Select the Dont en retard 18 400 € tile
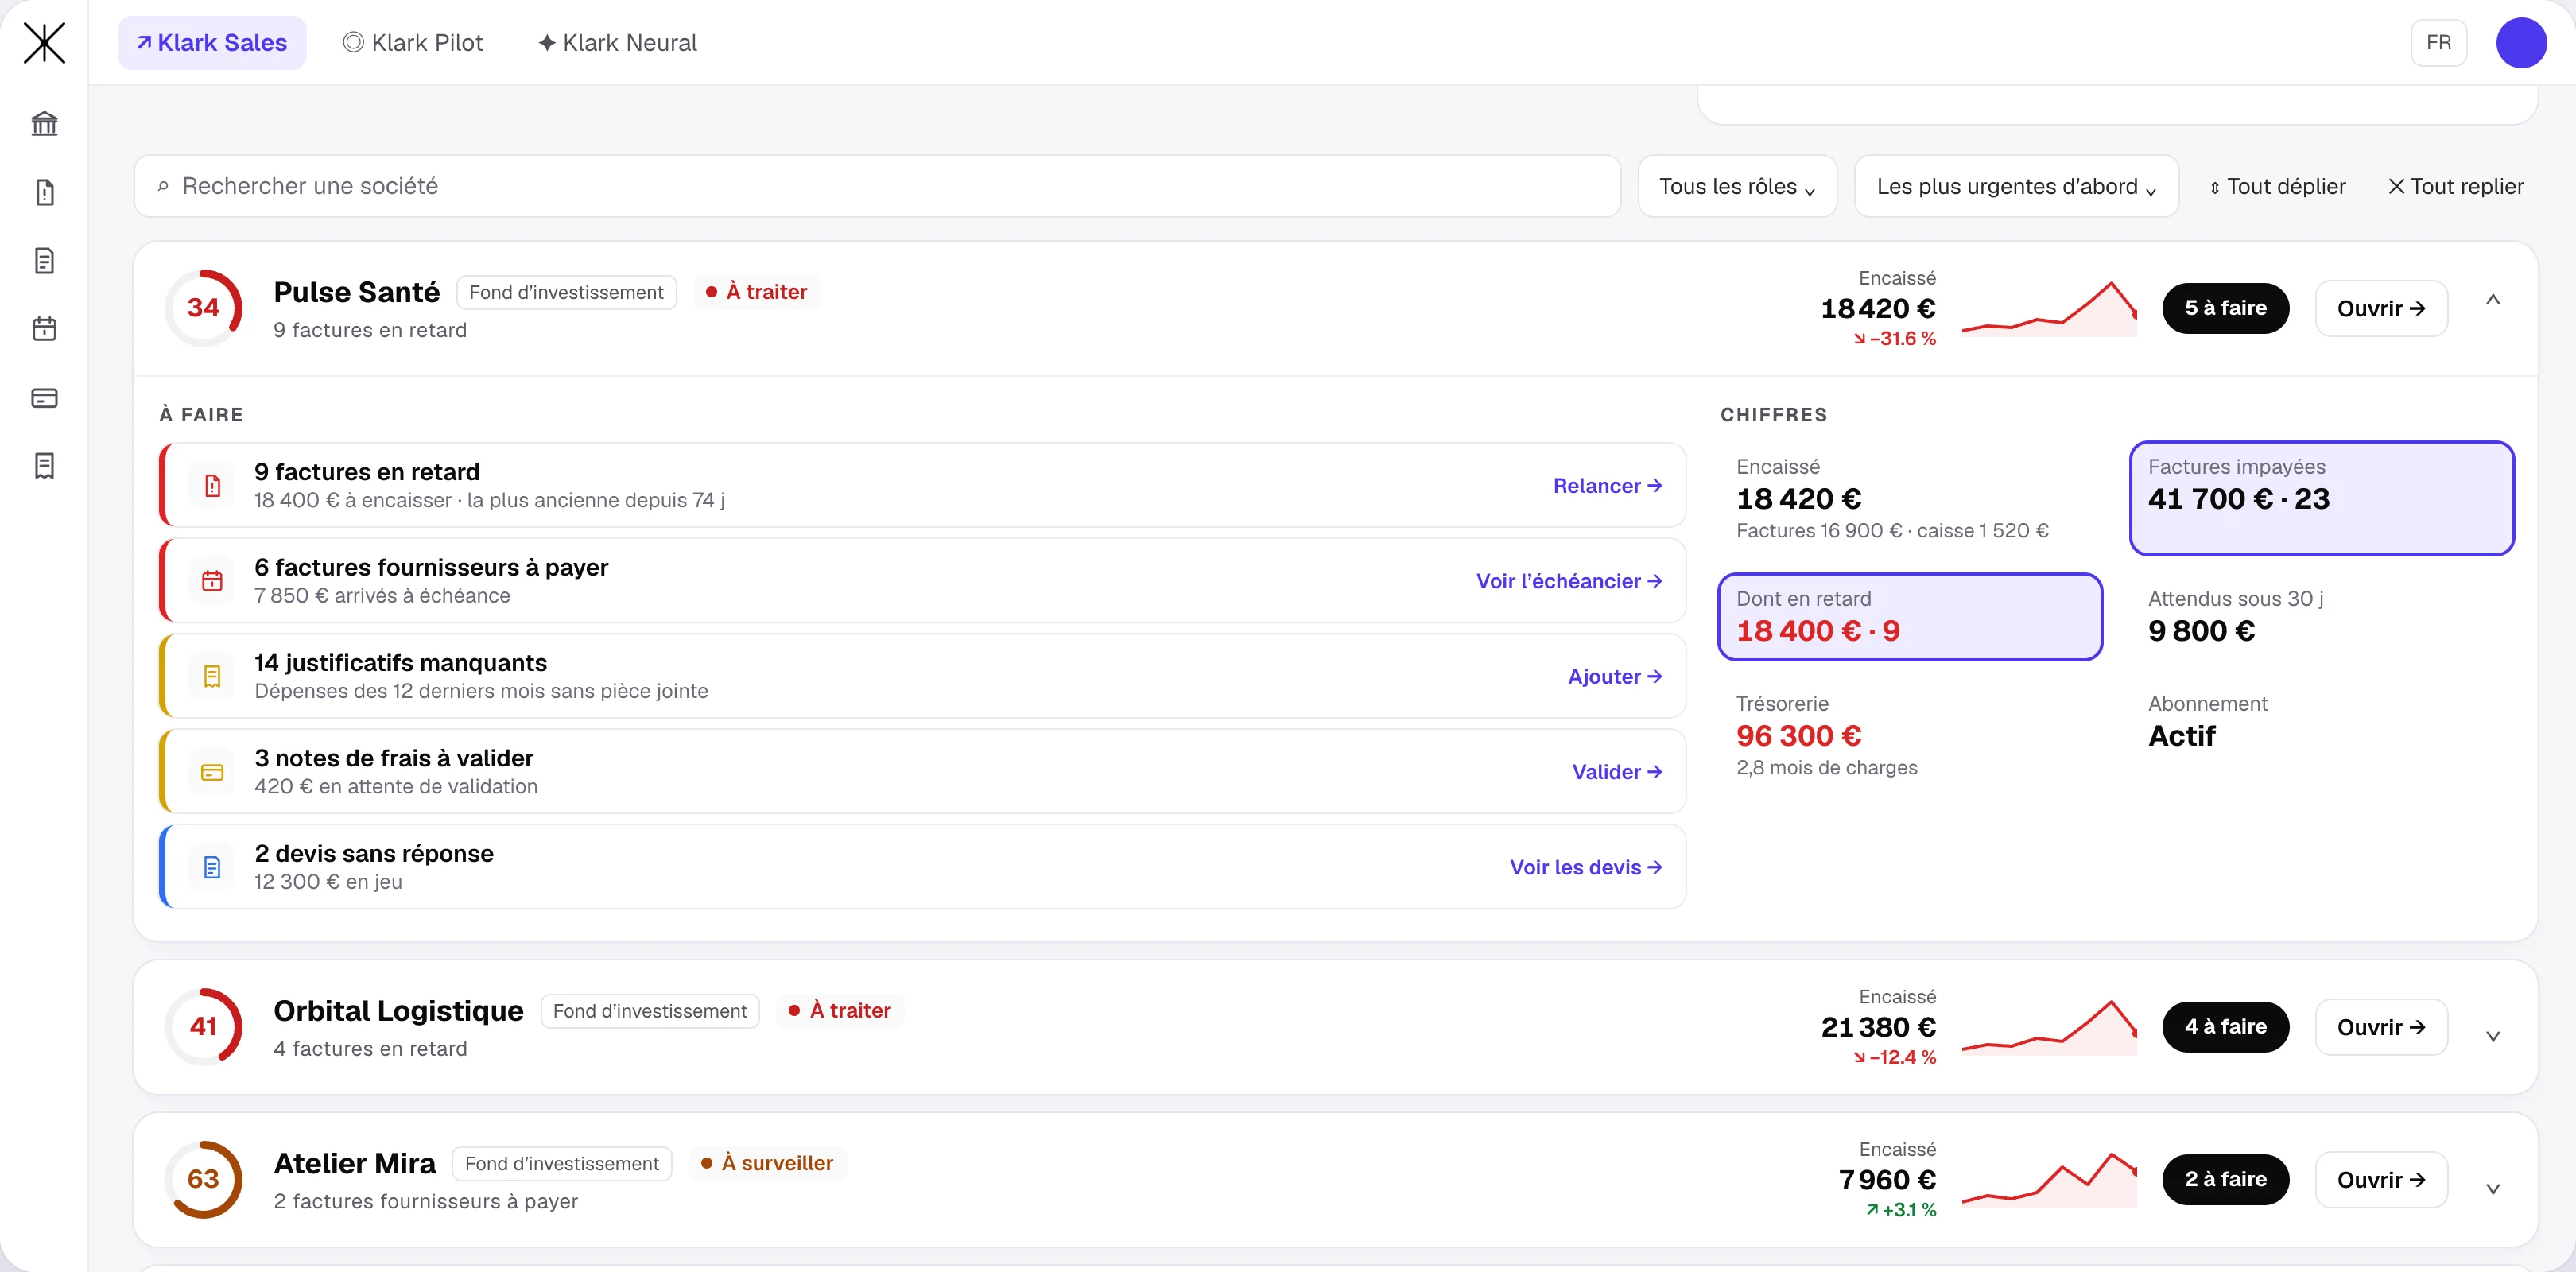 (1909, 617)
